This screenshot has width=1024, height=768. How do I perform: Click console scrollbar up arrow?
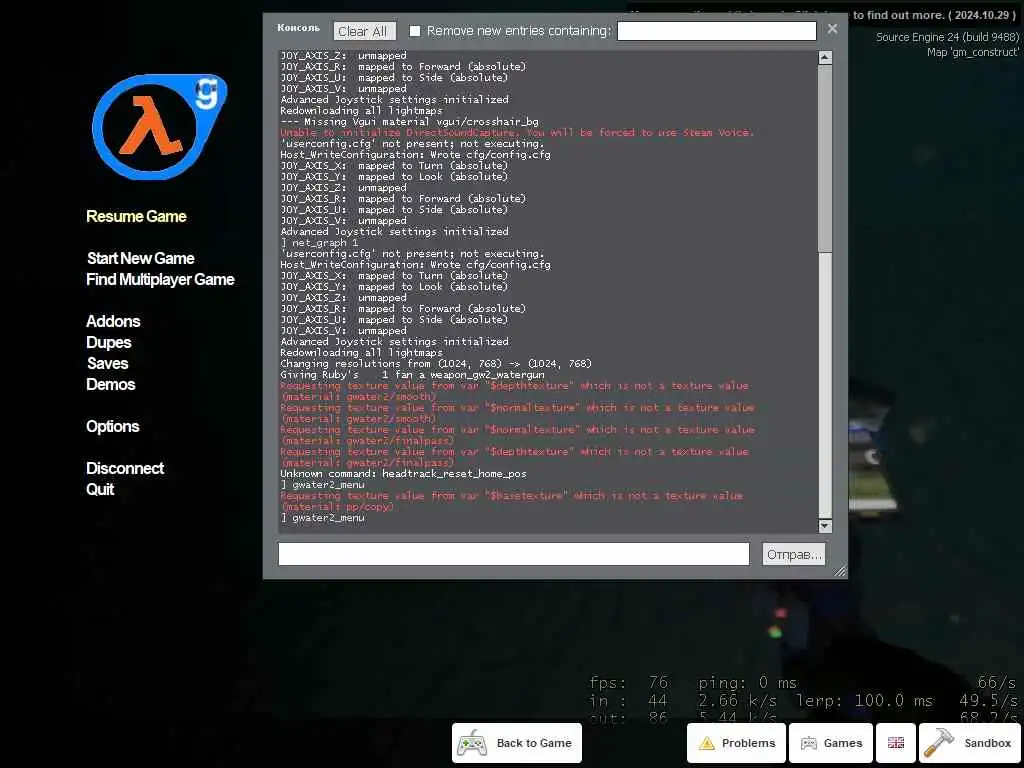825,57
